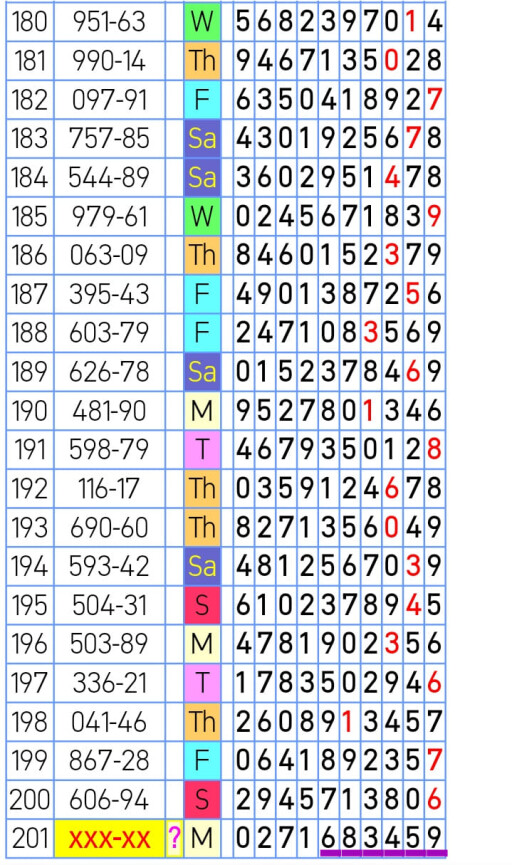Select row number 180
The height and width of the screenshot is (865, 512).
click(30, 22)
